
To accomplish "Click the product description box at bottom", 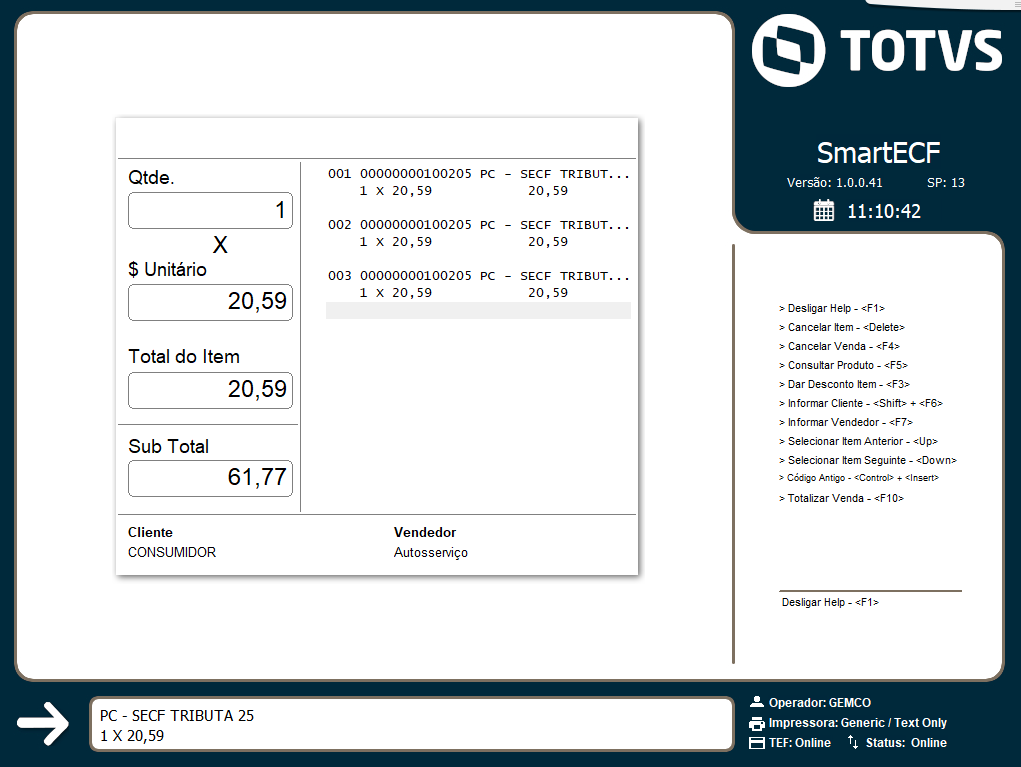I will click(412, 725).
